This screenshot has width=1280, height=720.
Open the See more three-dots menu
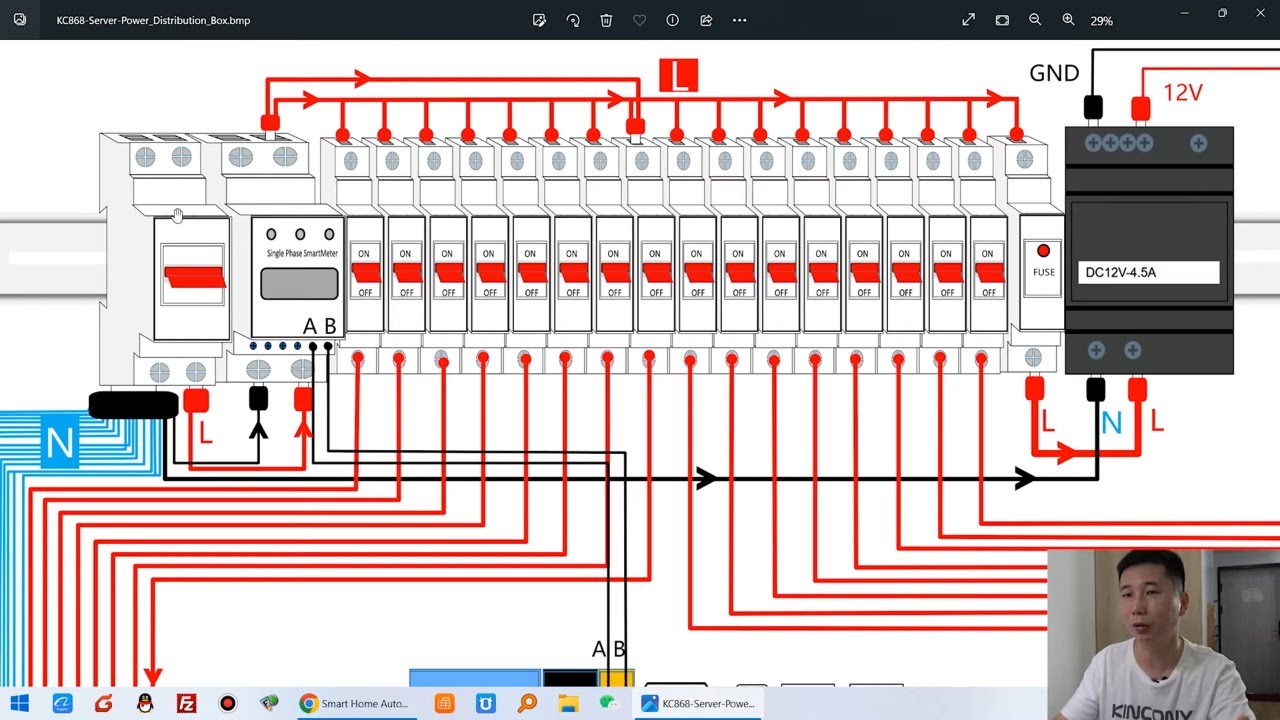739,20
